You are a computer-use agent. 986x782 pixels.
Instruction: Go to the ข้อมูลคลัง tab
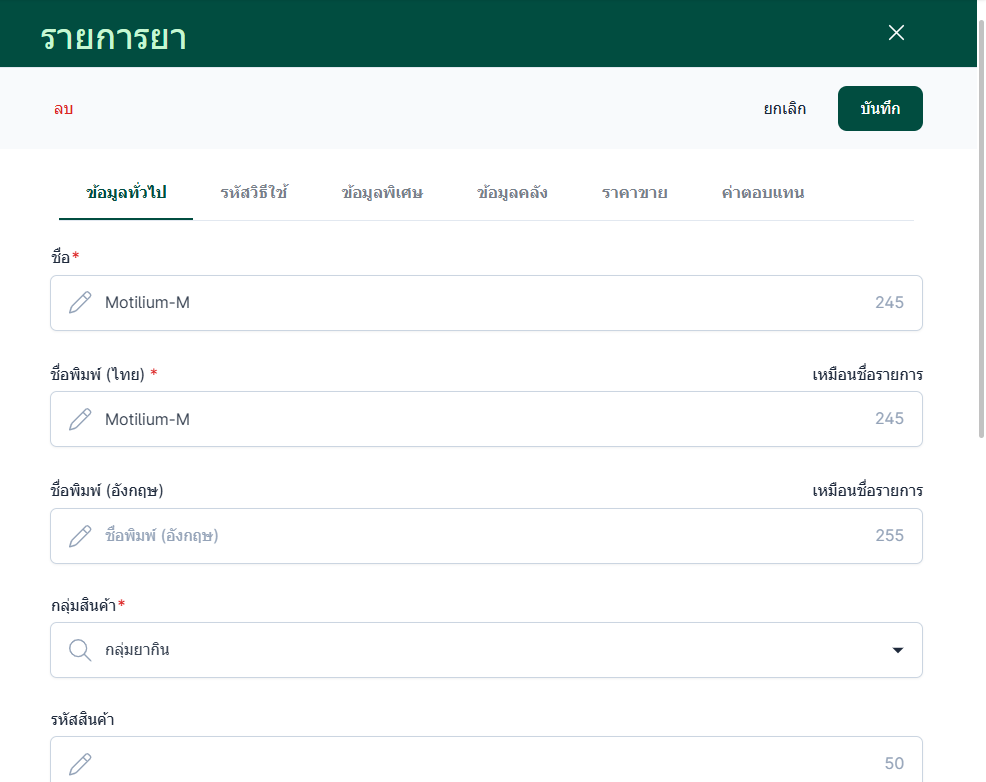point(512,192)
